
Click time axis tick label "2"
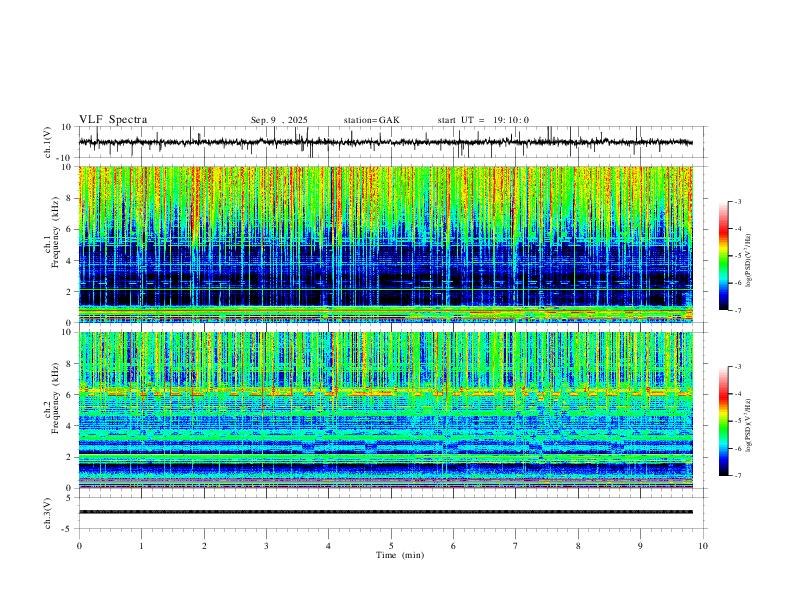204,546
